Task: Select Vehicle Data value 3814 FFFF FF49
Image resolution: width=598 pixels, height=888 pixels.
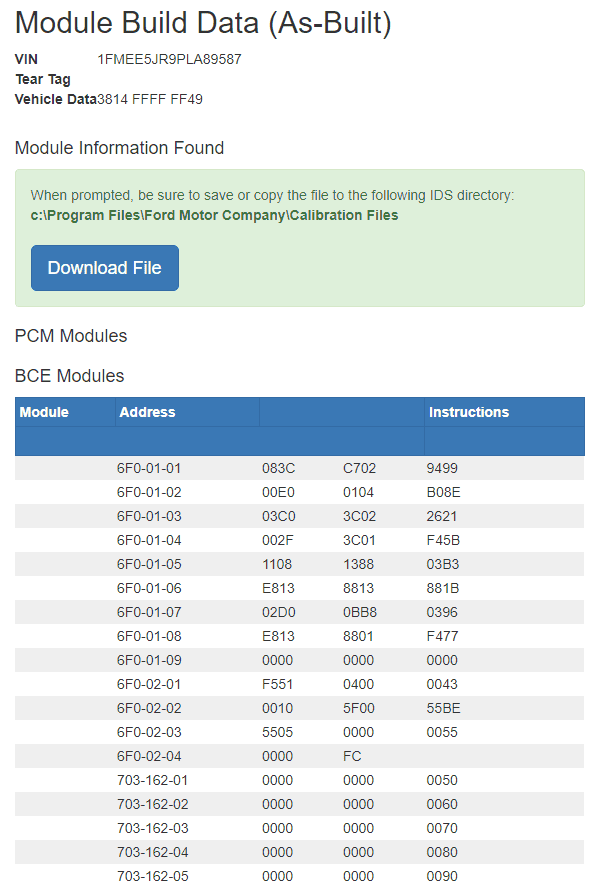Action: tap(150, 100)
